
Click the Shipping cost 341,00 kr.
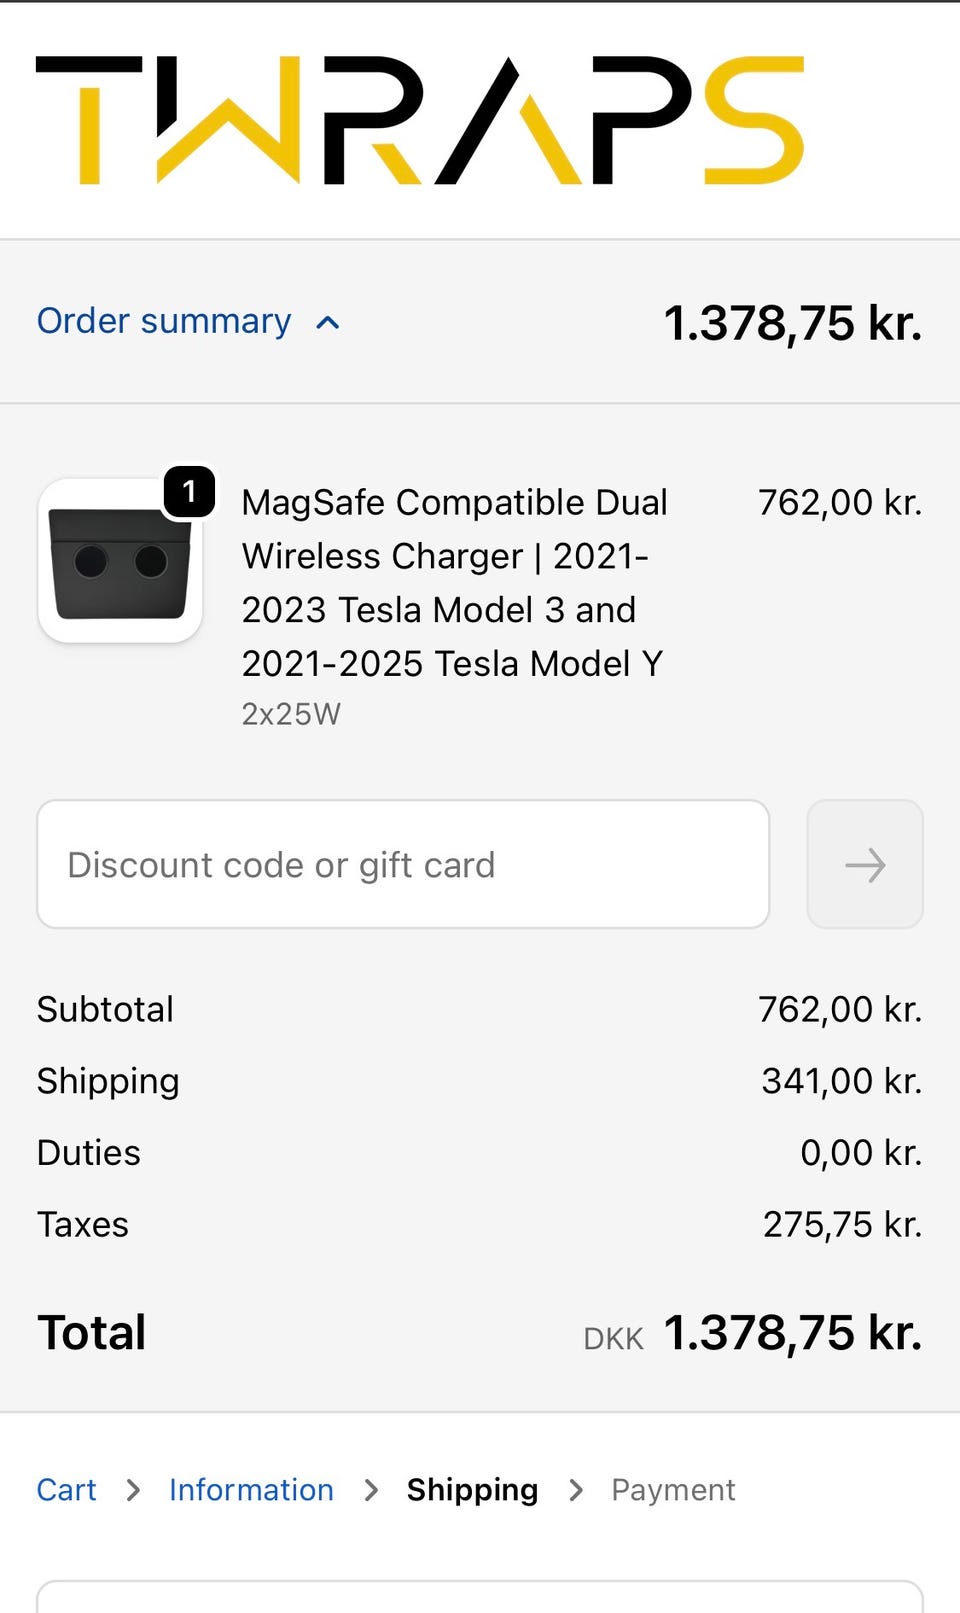point(841,1081)
